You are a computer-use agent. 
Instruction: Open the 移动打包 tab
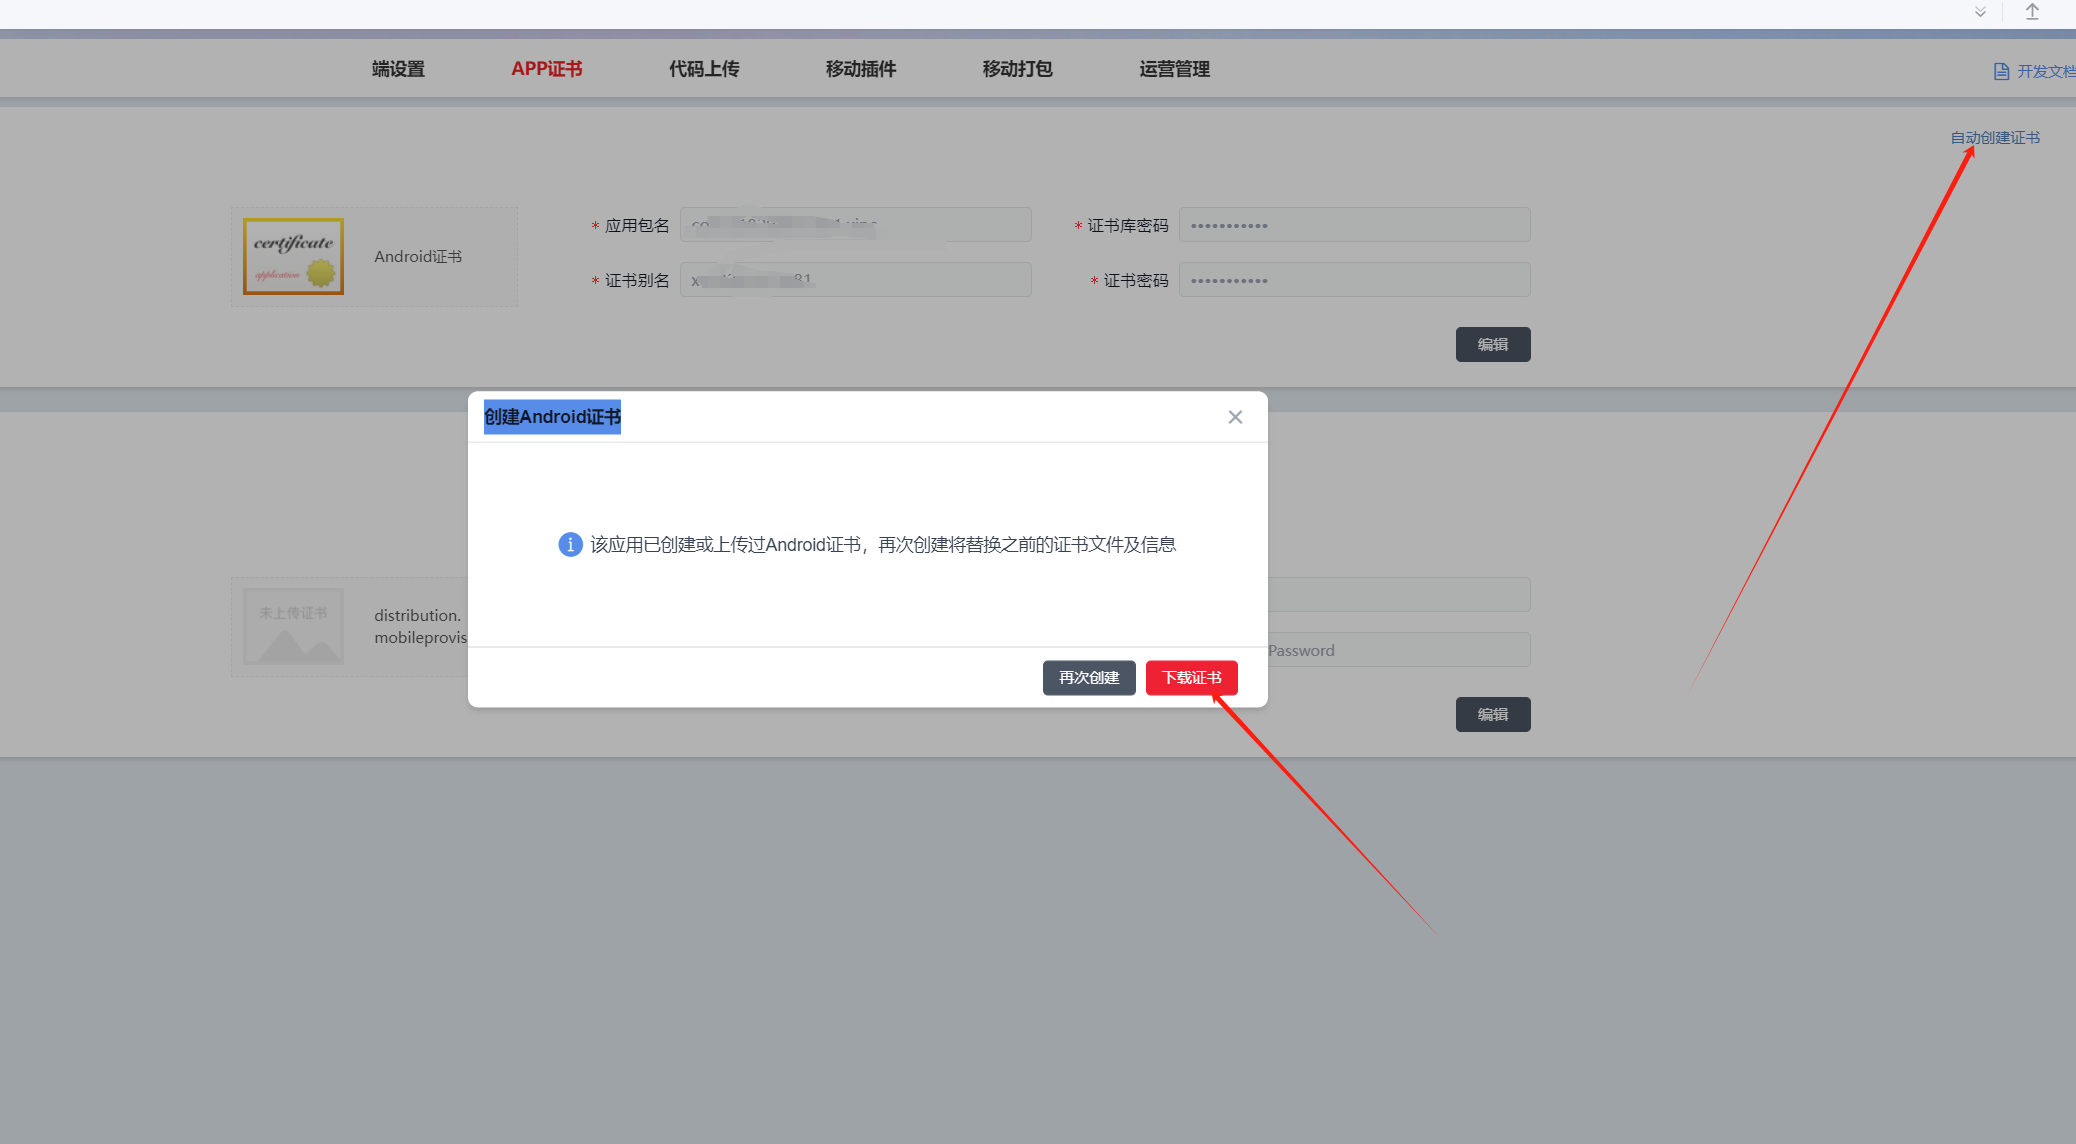(x=1017, y=69)
